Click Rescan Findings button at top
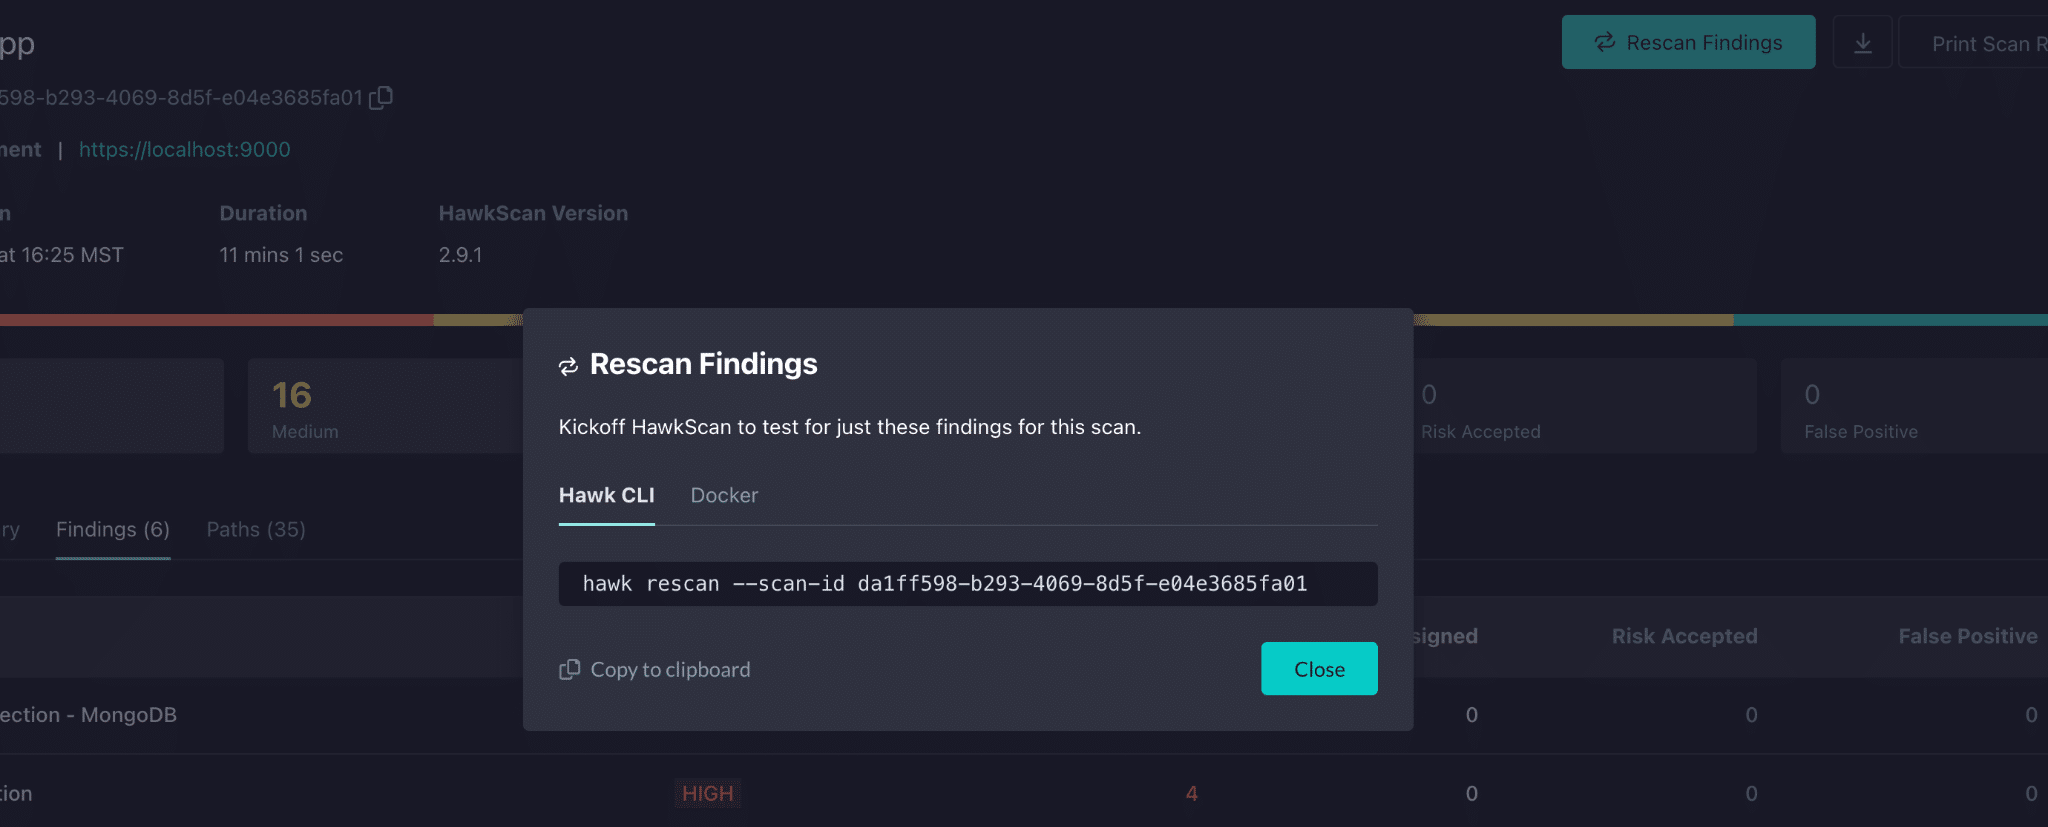 [x=1688, y=42]
